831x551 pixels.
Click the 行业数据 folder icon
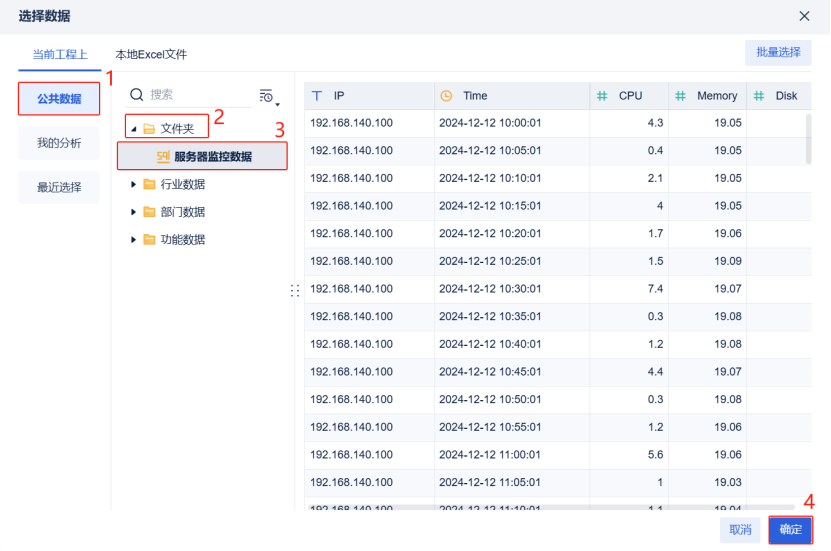pos(149,184)
